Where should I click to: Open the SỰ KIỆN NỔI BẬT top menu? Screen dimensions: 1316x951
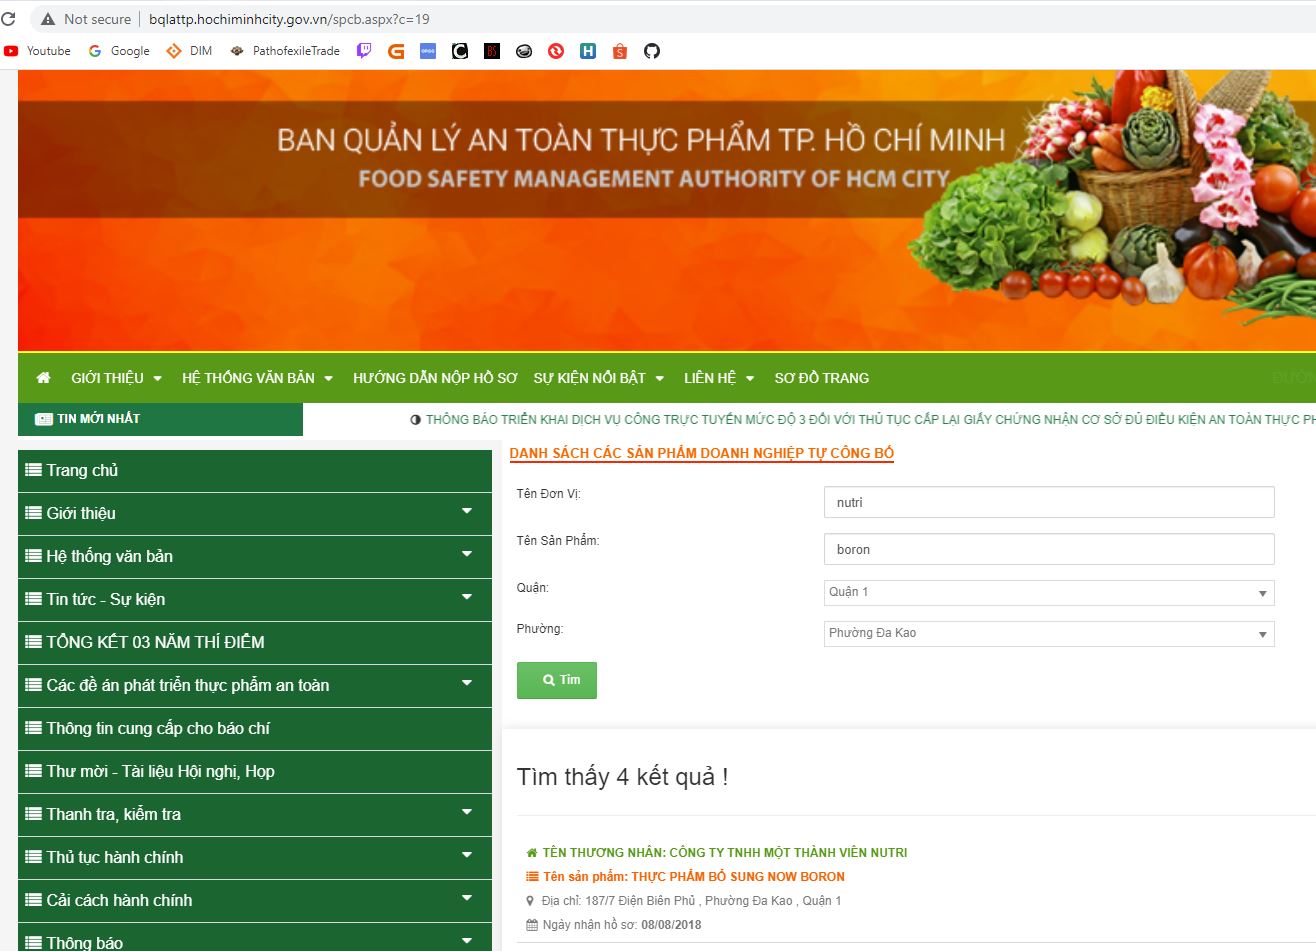point(599,378)
